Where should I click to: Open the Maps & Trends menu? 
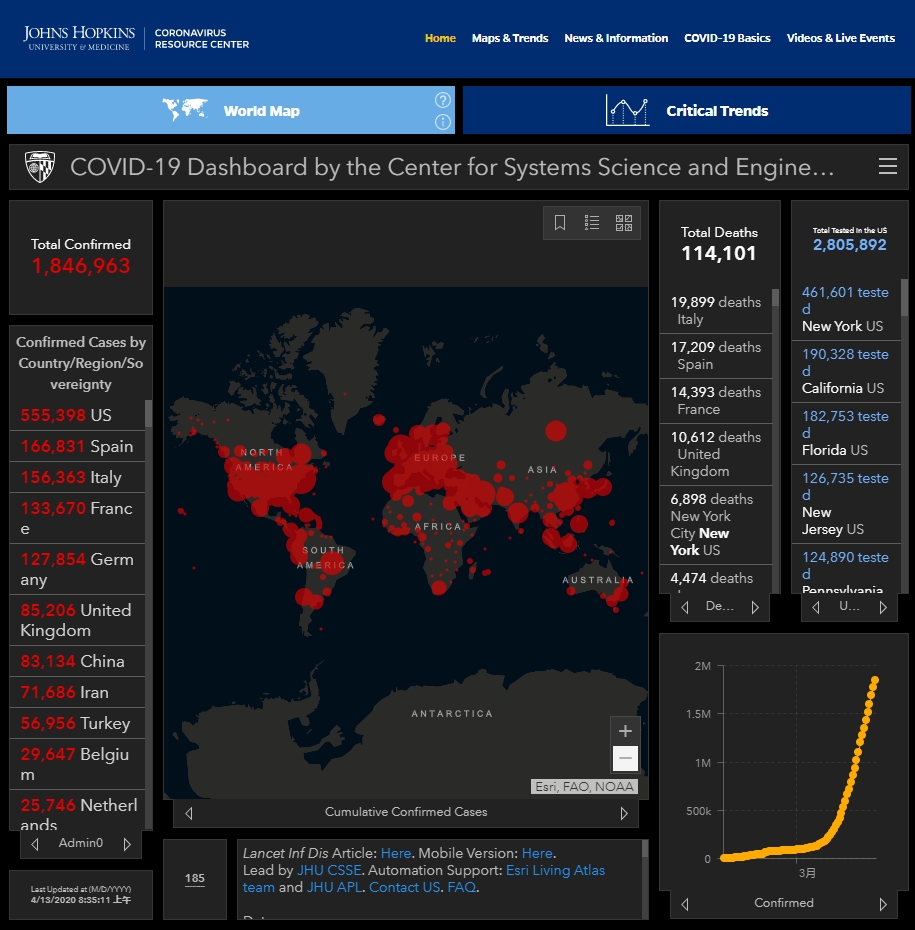pos(510,38)
